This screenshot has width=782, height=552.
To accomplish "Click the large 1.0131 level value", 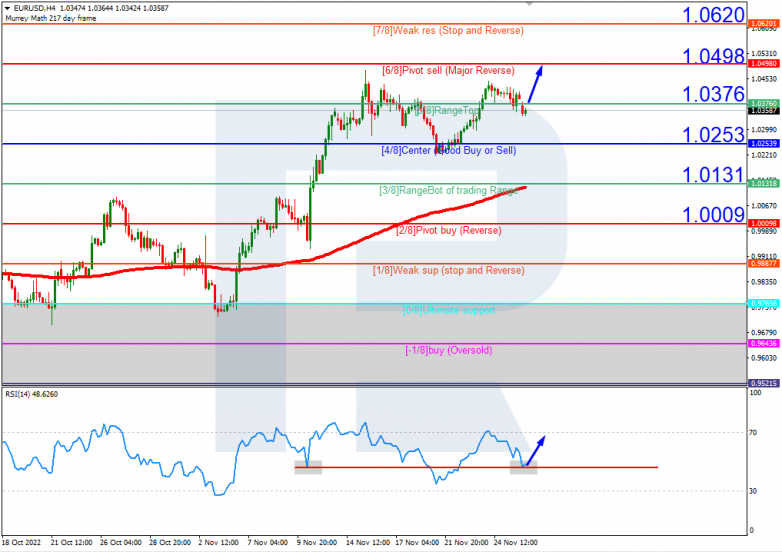I will click(x=713, y=175).
